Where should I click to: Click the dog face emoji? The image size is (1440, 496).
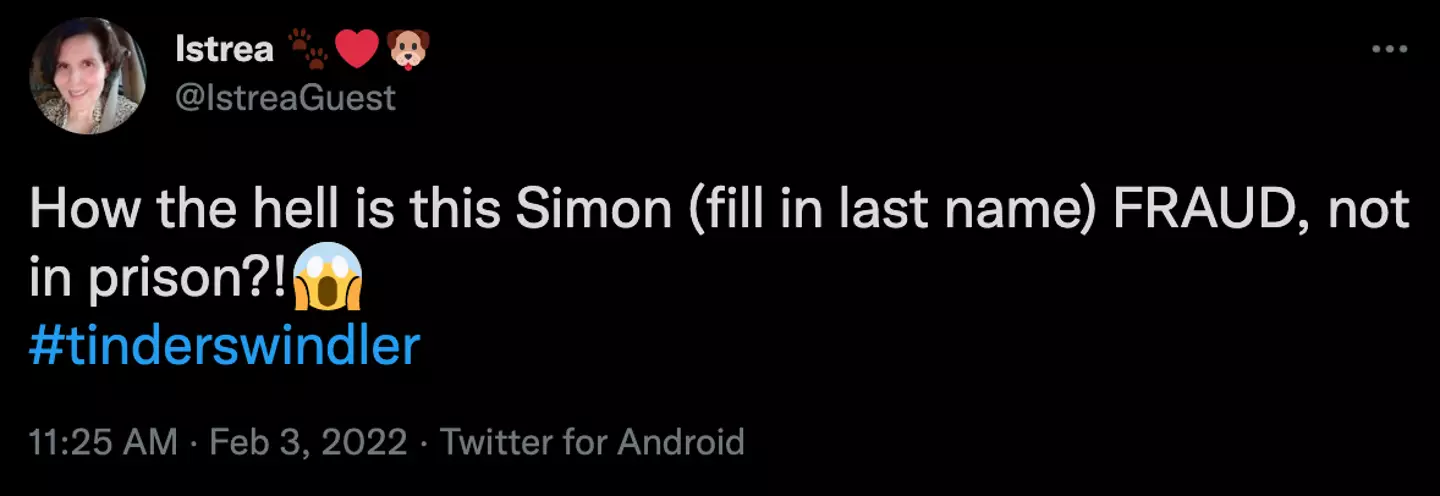[408, 50]
